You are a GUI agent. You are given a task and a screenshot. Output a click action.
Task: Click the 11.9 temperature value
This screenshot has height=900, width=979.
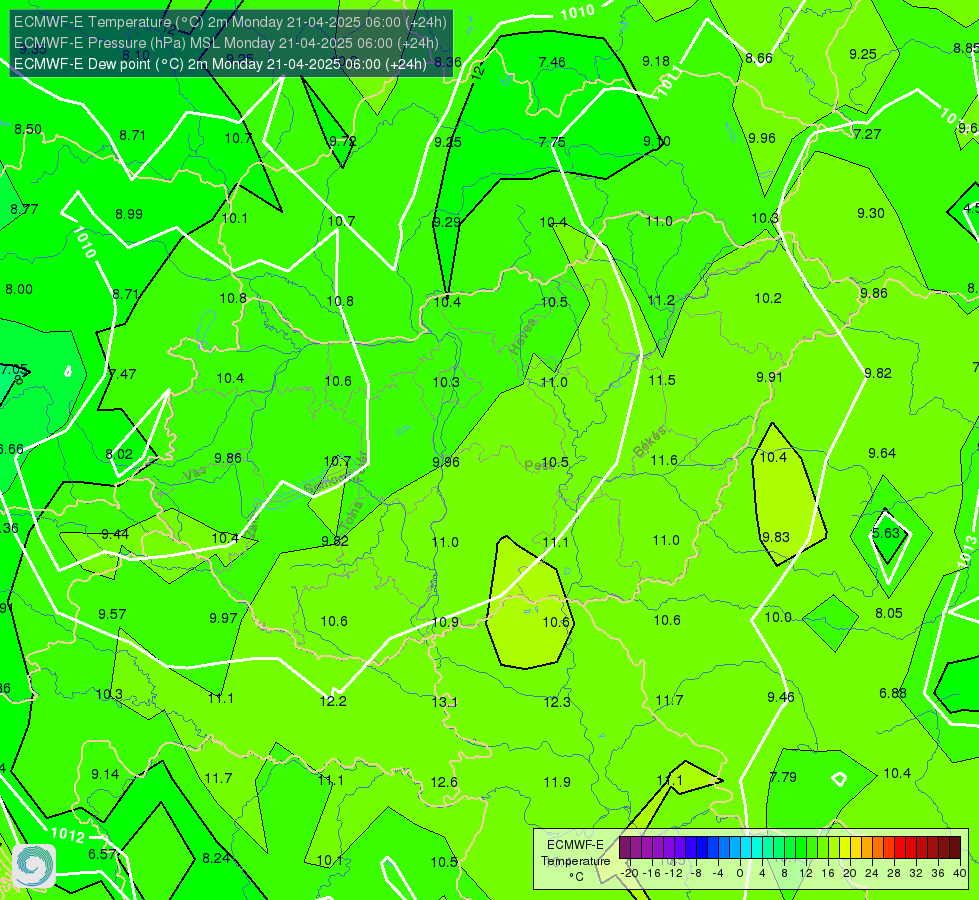557,782
